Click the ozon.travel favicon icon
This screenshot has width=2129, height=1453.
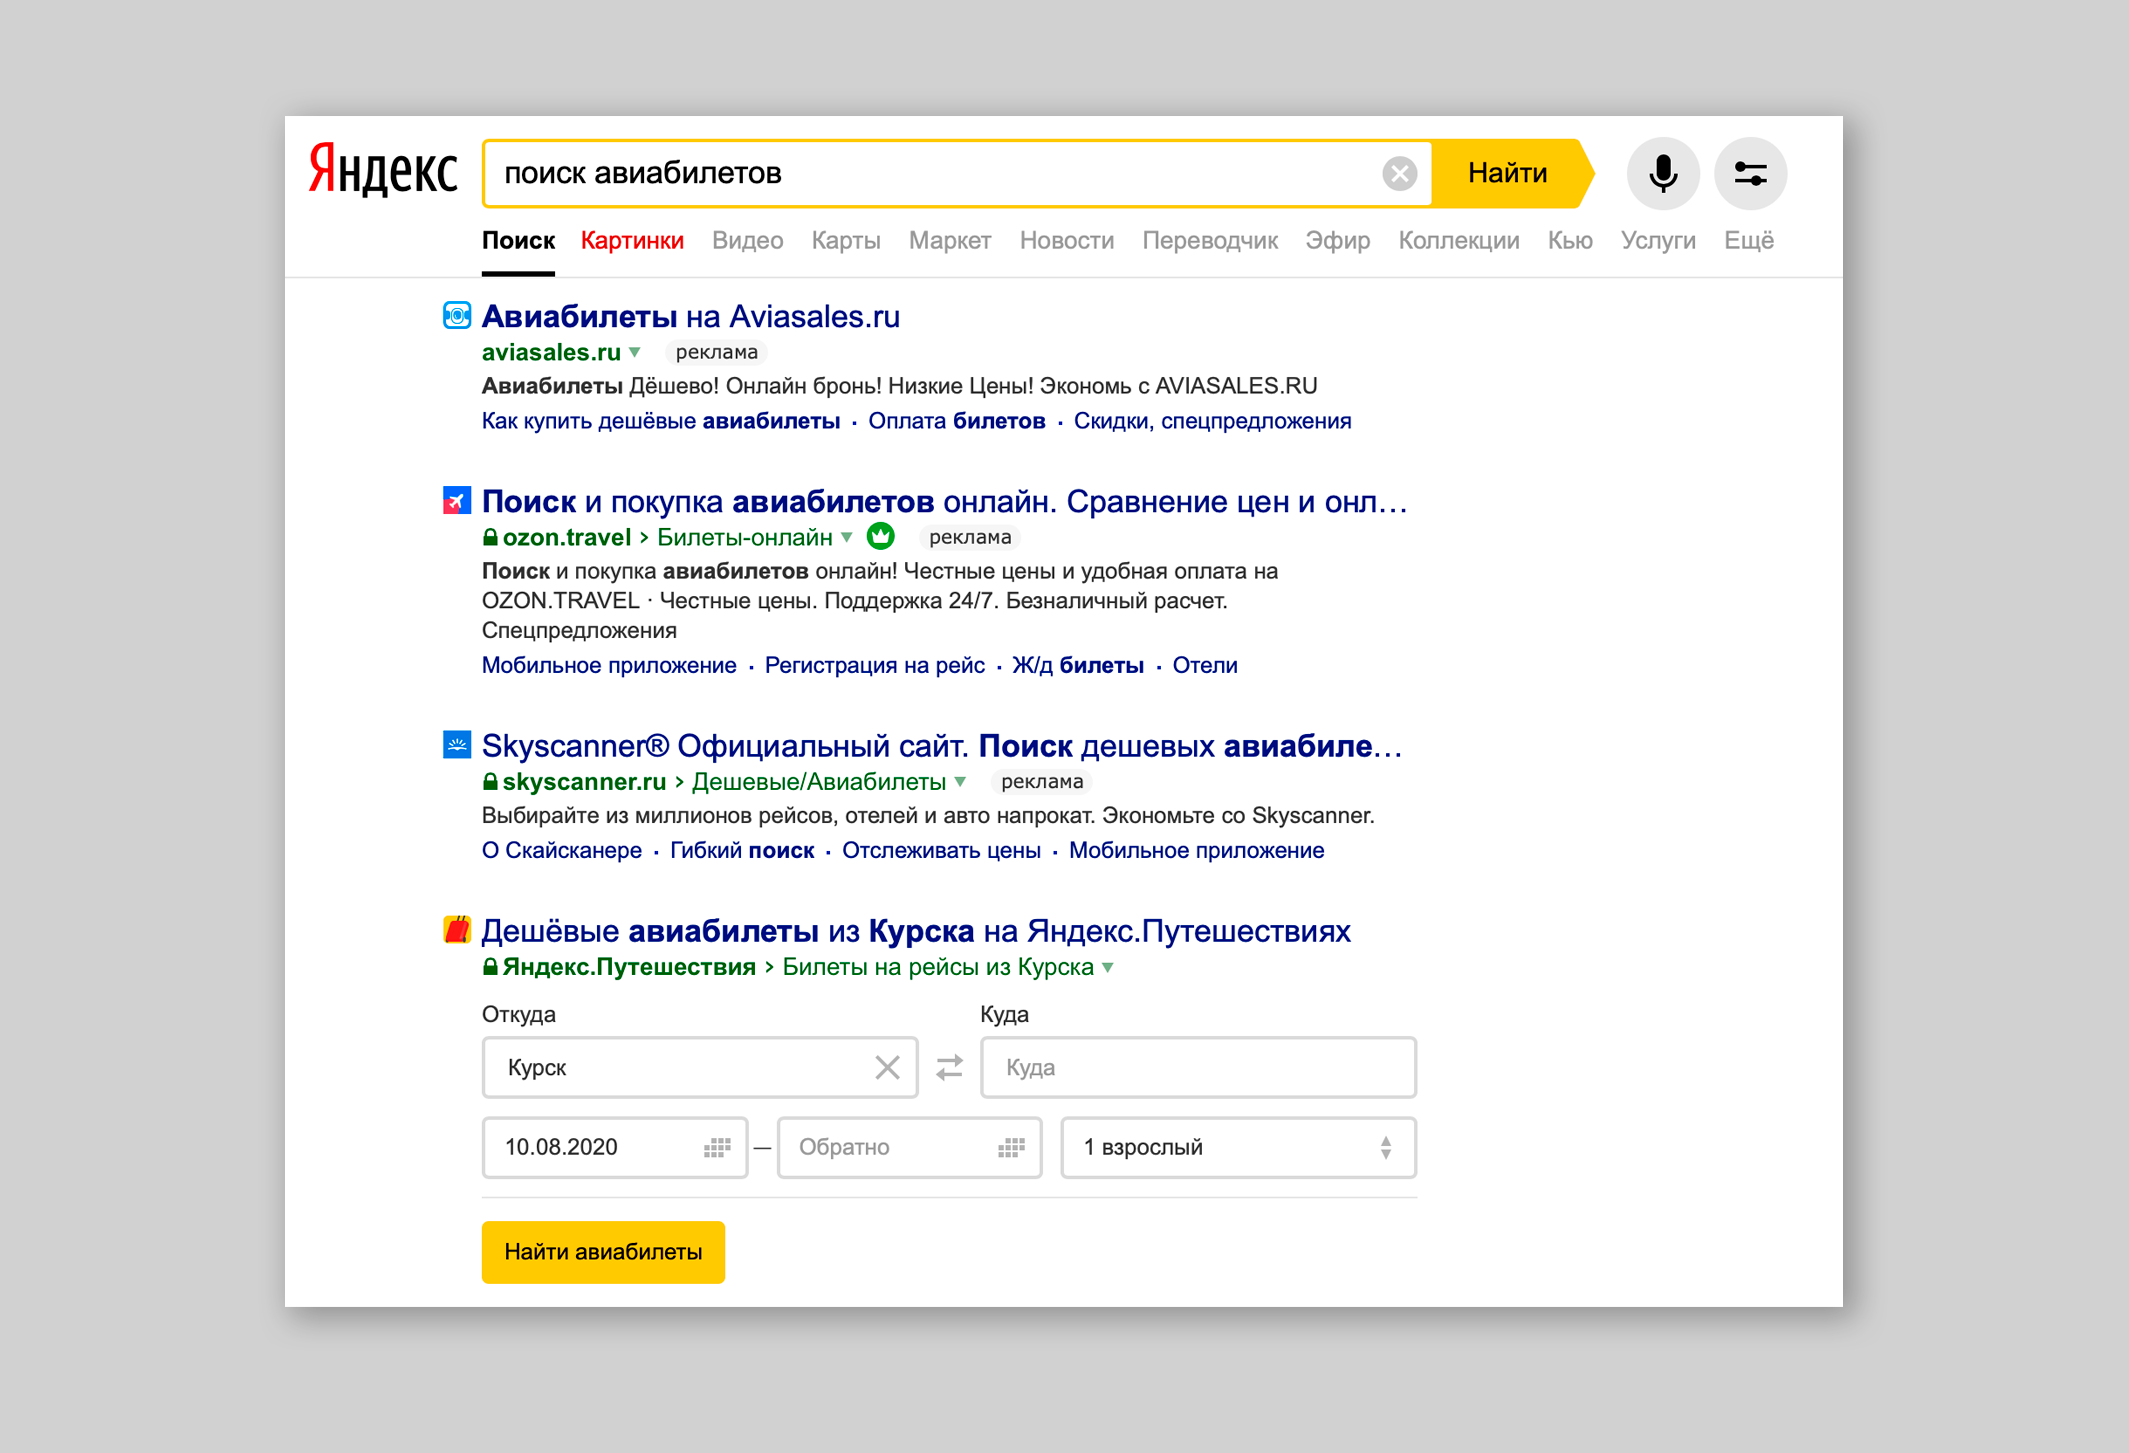tap(457, 501)
